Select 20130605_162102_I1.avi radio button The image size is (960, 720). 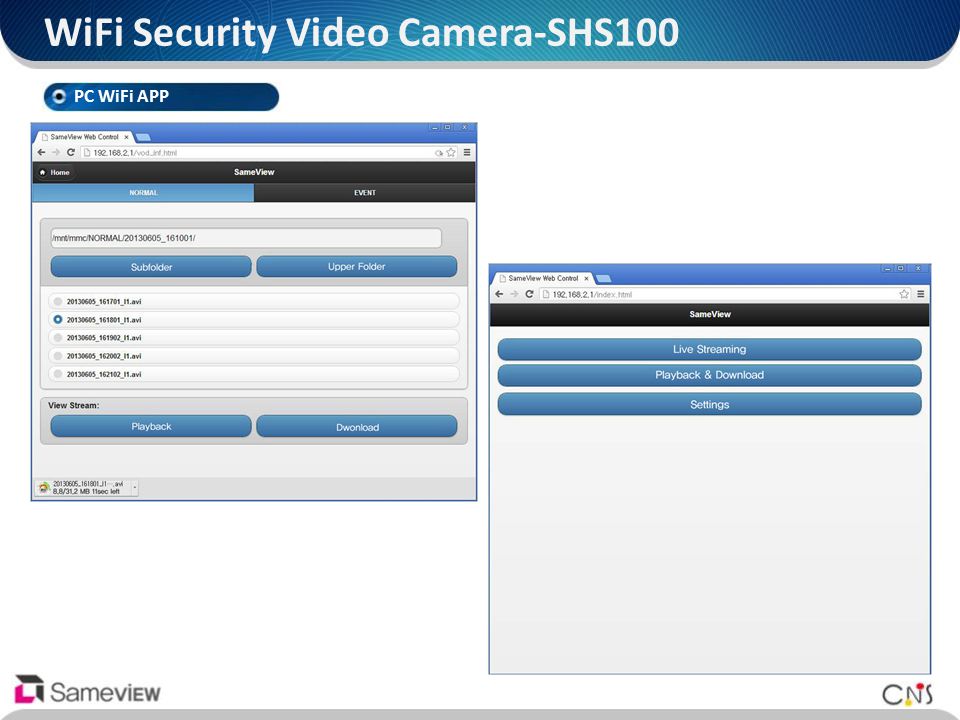point(58,373)
